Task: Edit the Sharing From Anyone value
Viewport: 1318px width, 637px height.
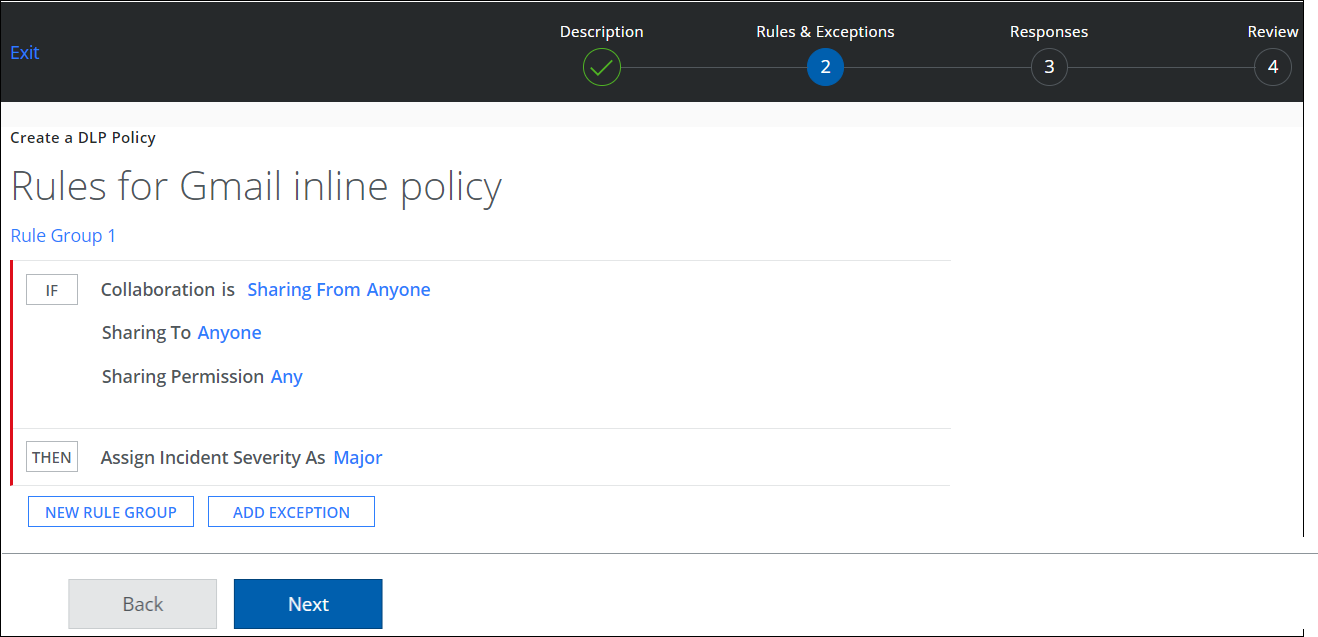Action: pyautogui.click(x=339, y=290)
